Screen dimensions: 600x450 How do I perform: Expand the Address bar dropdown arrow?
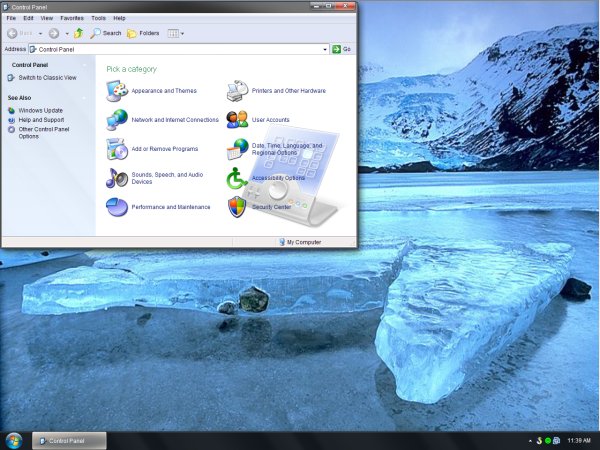tap(325, 49)
